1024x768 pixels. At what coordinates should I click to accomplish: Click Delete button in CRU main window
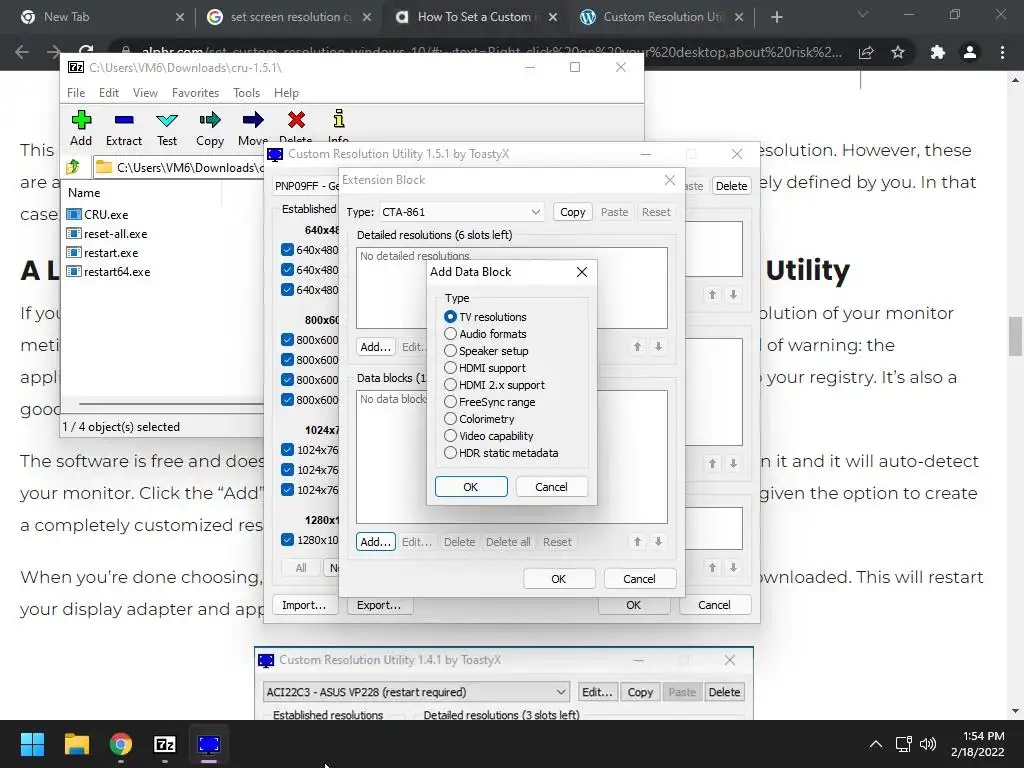pos(731,185)
